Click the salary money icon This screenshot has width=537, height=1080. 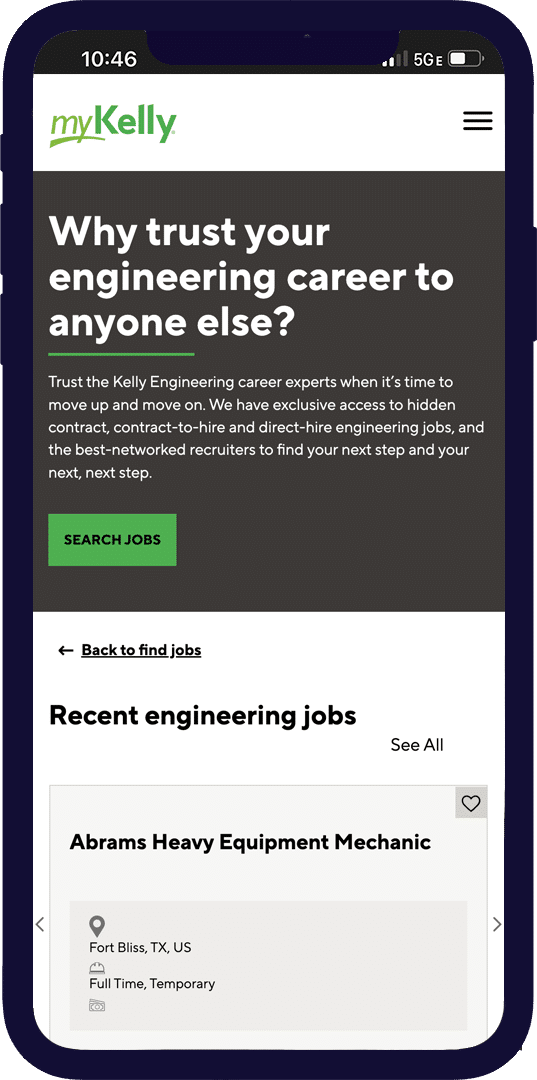[97, 1006]
